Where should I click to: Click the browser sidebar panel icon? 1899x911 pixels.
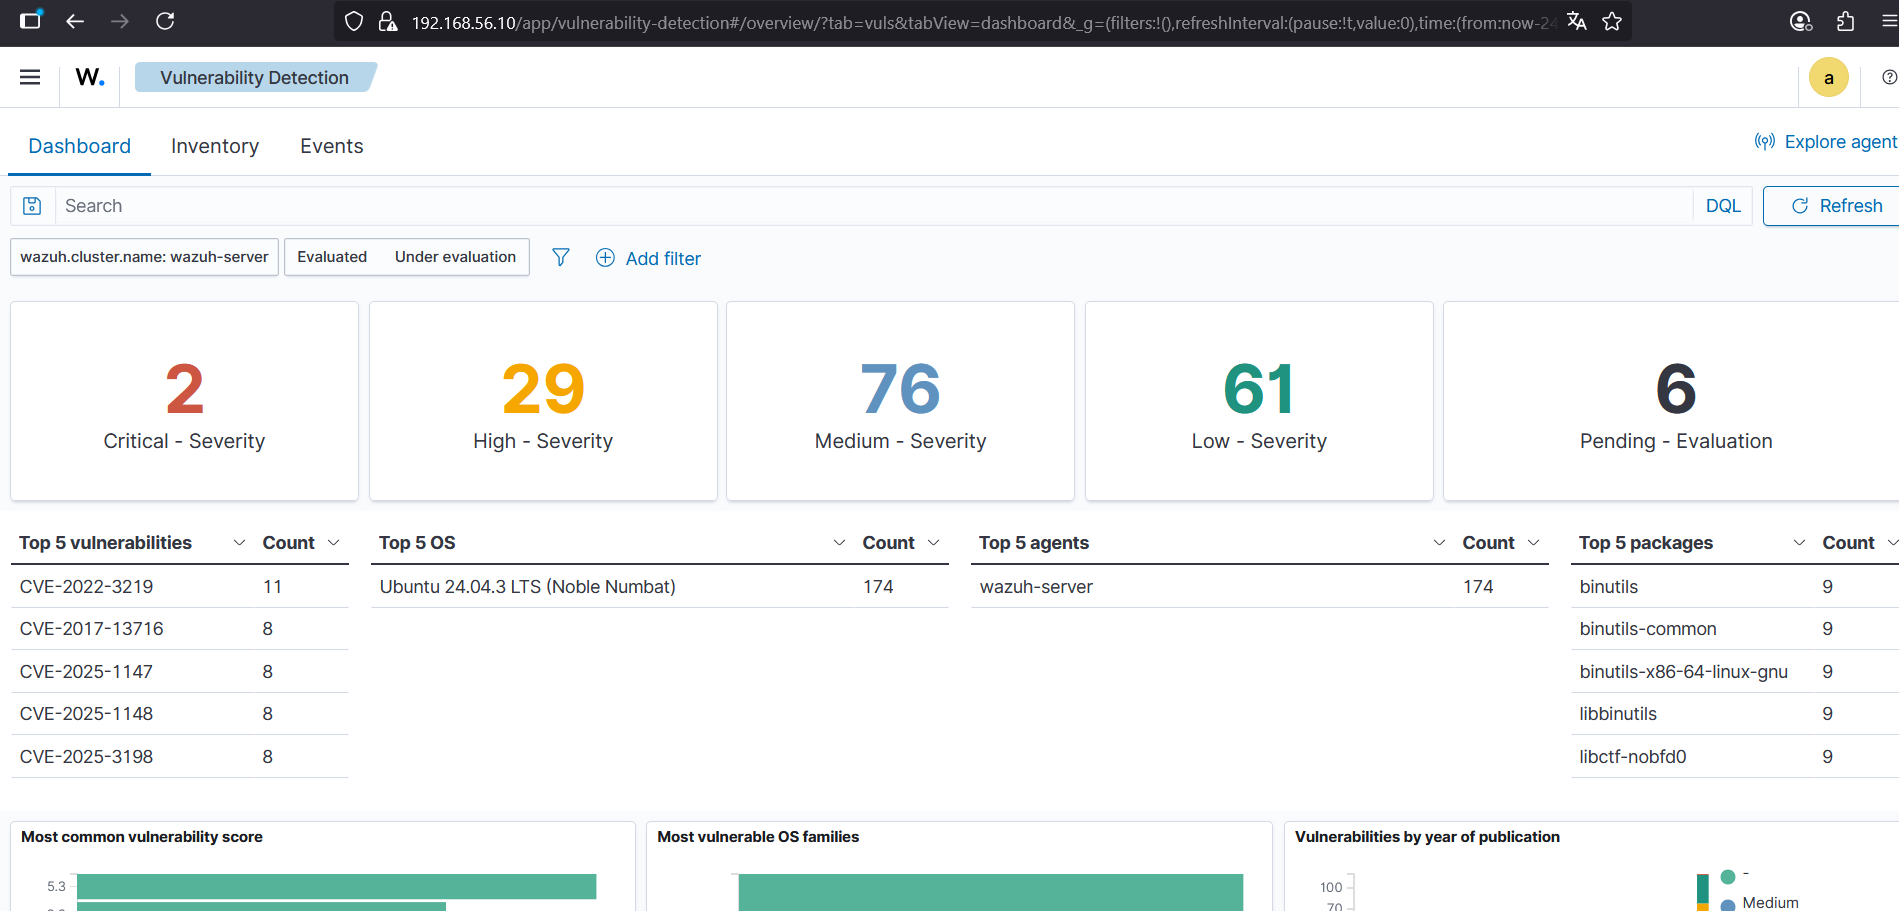tap(31, 20)
